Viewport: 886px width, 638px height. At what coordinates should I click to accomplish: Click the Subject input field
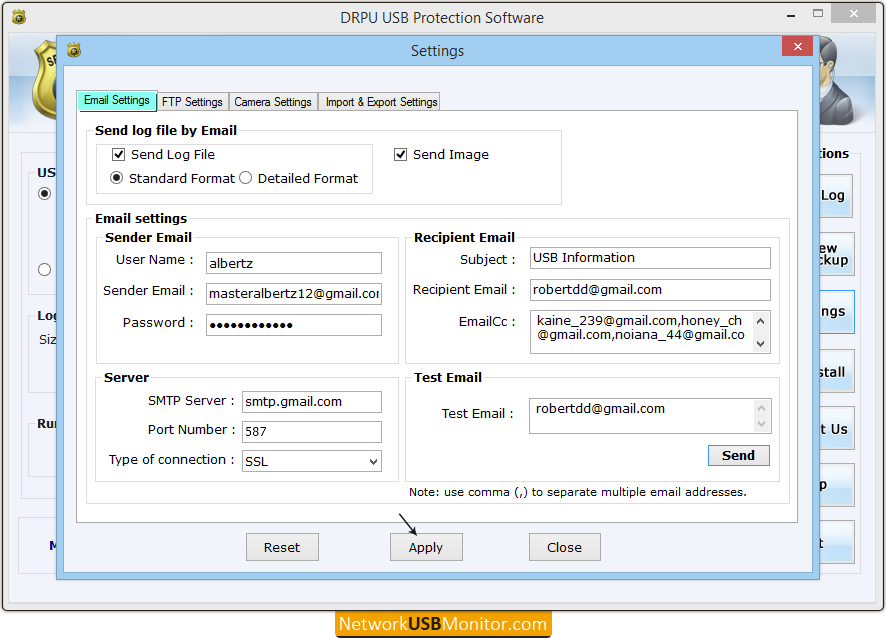650,258
